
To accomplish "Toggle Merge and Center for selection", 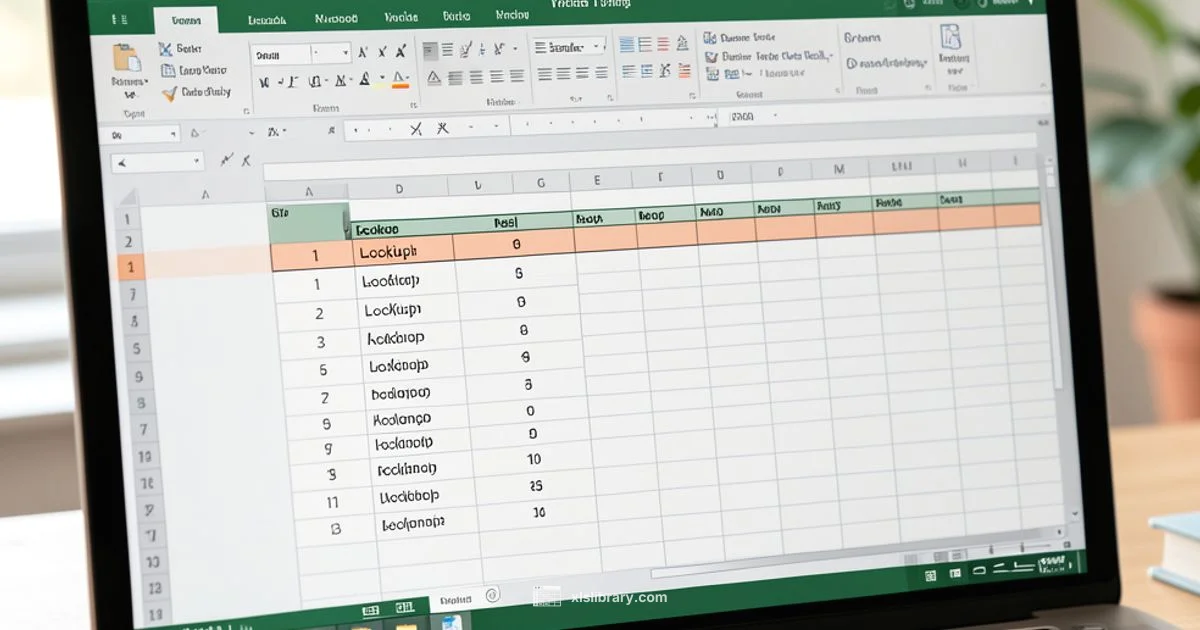I will [520, 78].
